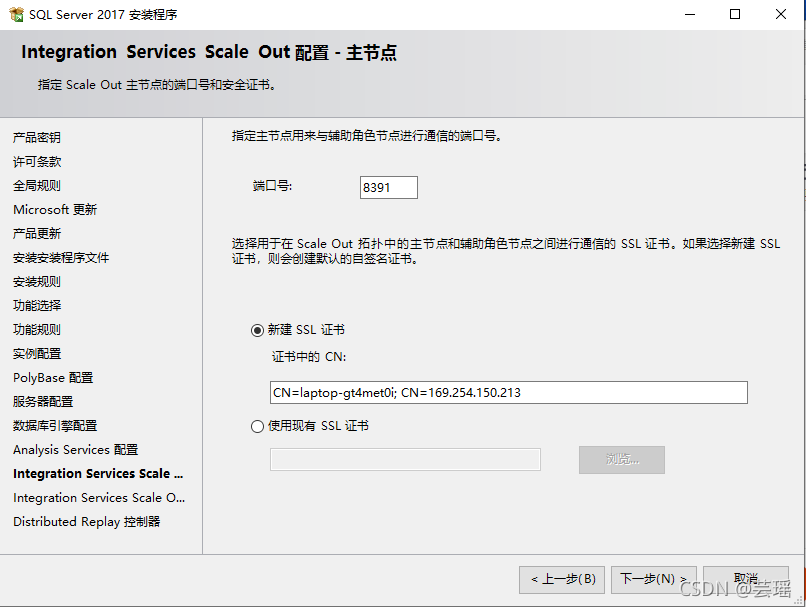Open the 产品密钥 step in the sidebar
The image size is (806, 607).
click(x=37, y=138)
